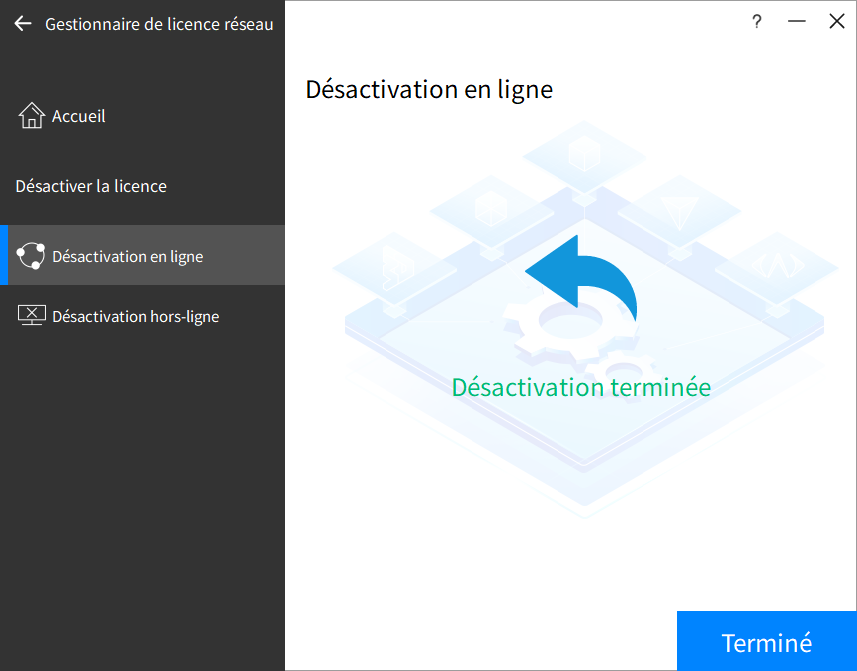
Task: Click the blue curved undo arrow illustration
Action: [x=582, y=278]
